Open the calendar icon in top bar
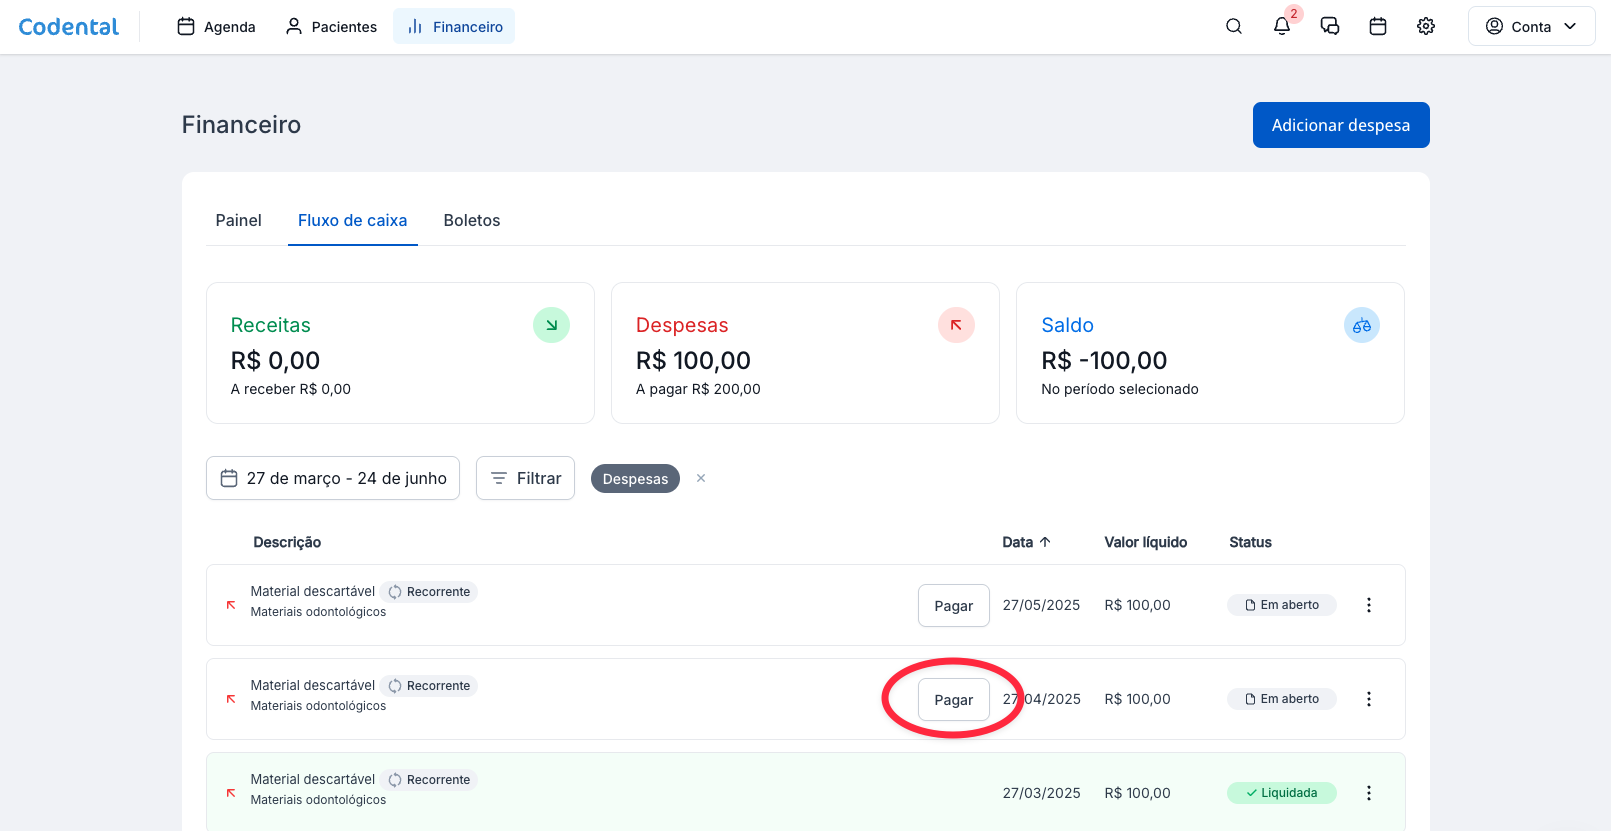The image size is (1611, 831). [1378, 27]
